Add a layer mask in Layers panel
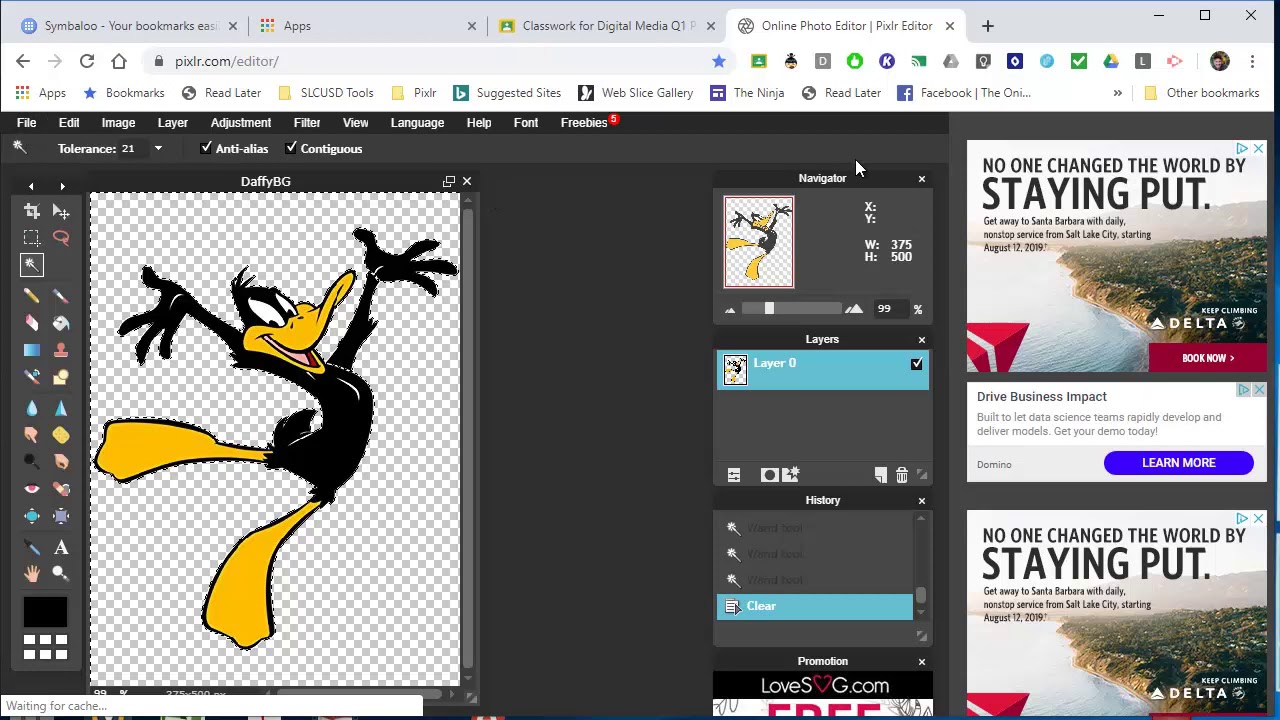Viewport: 1280px width, 720px height. 769,475
